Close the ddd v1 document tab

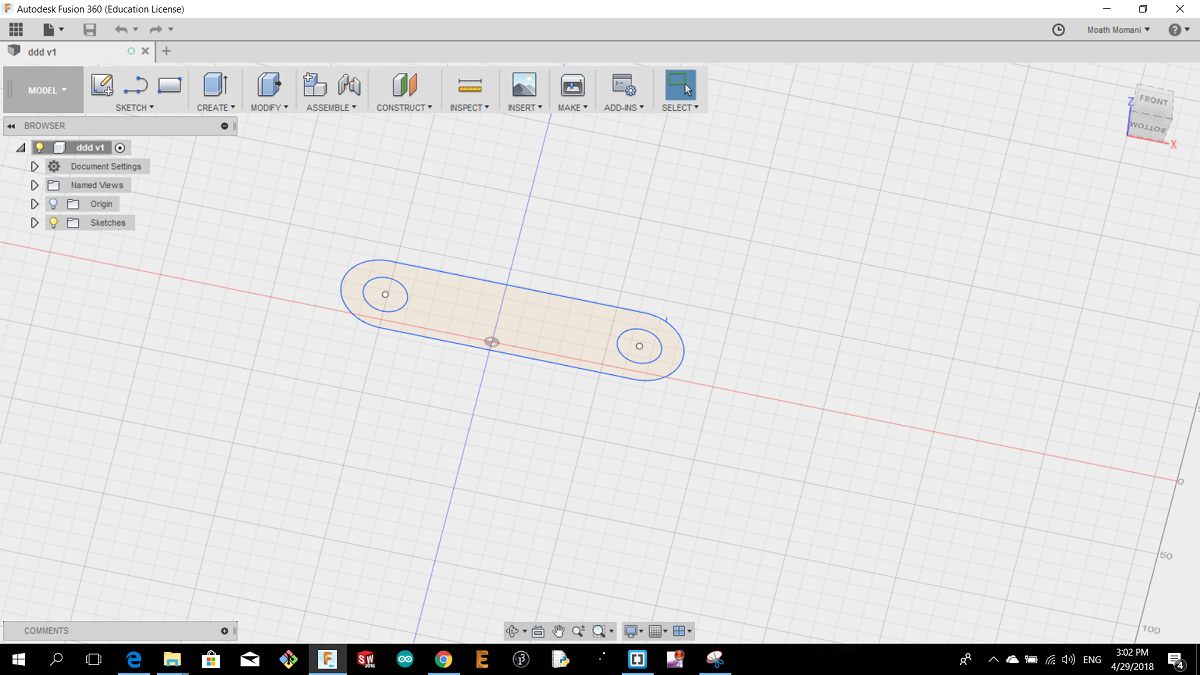coord(145,51)
